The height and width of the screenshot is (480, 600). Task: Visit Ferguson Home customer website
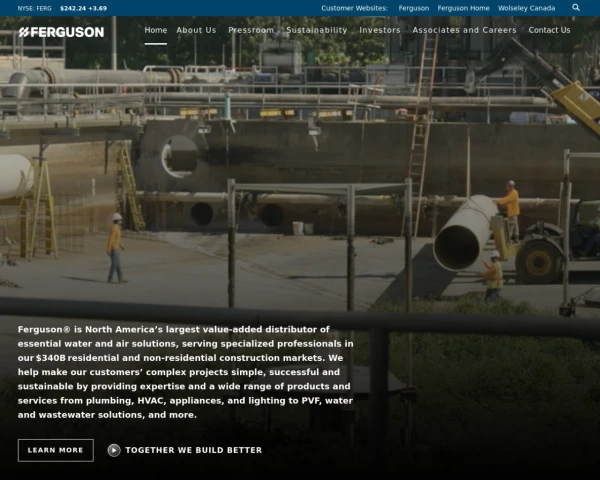(x=463, y=8)
